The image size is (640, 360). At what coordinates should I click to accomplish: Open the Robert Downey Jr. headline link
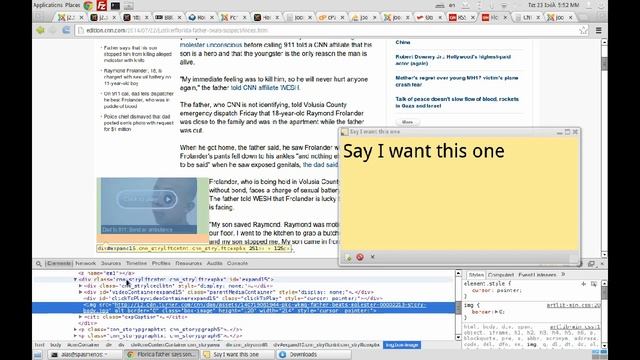tap(453, 60)
